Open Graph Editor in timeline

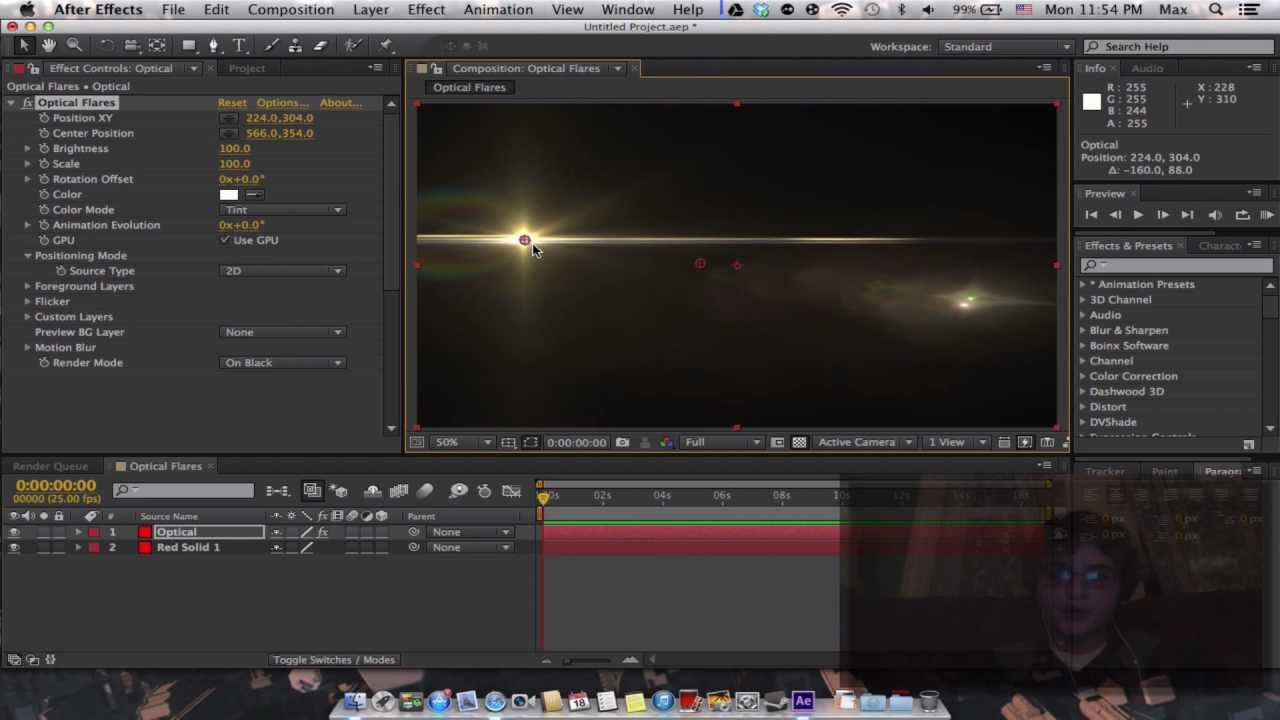(x=511, y=490)
